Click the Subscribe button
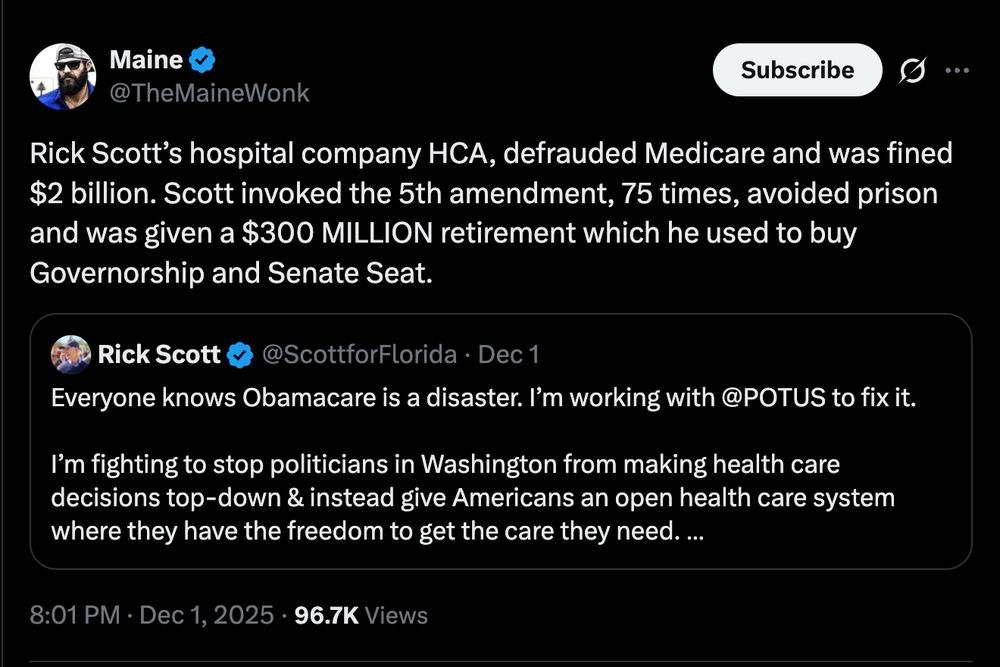Image resolution: width=1000 pixels, height=667 pixels. (x=797, y=70)
